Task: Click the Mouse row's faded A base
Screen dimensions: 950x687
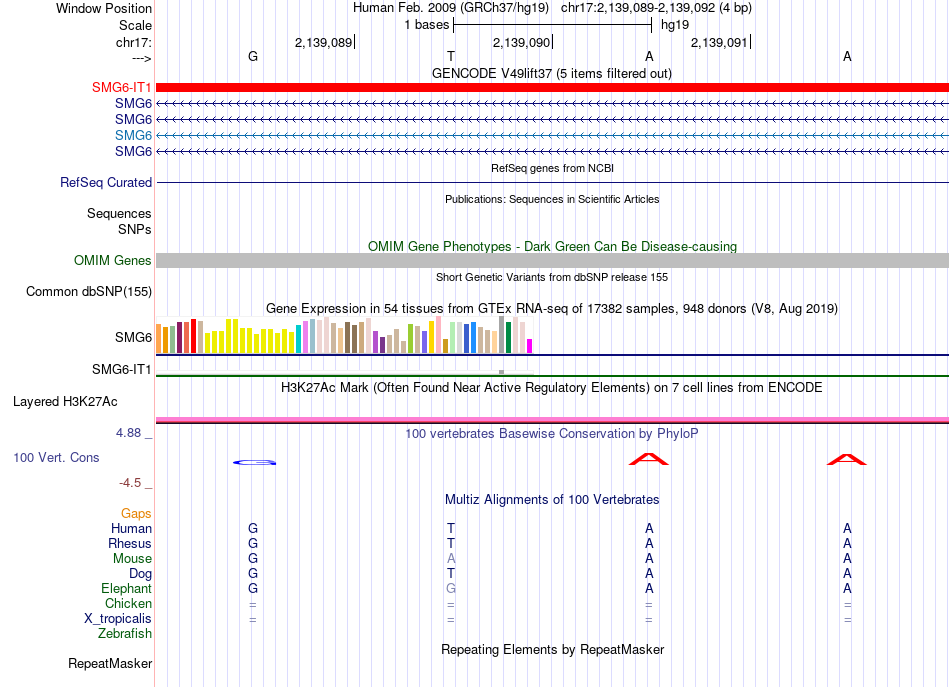Action: coord(451,559)
